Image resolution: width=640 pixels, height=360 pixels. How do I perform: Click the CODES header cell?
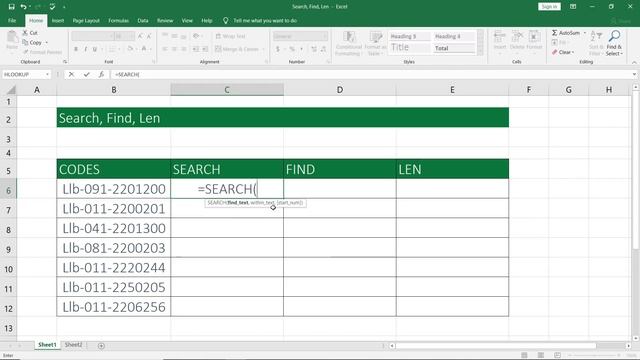[x=113, y=169]
